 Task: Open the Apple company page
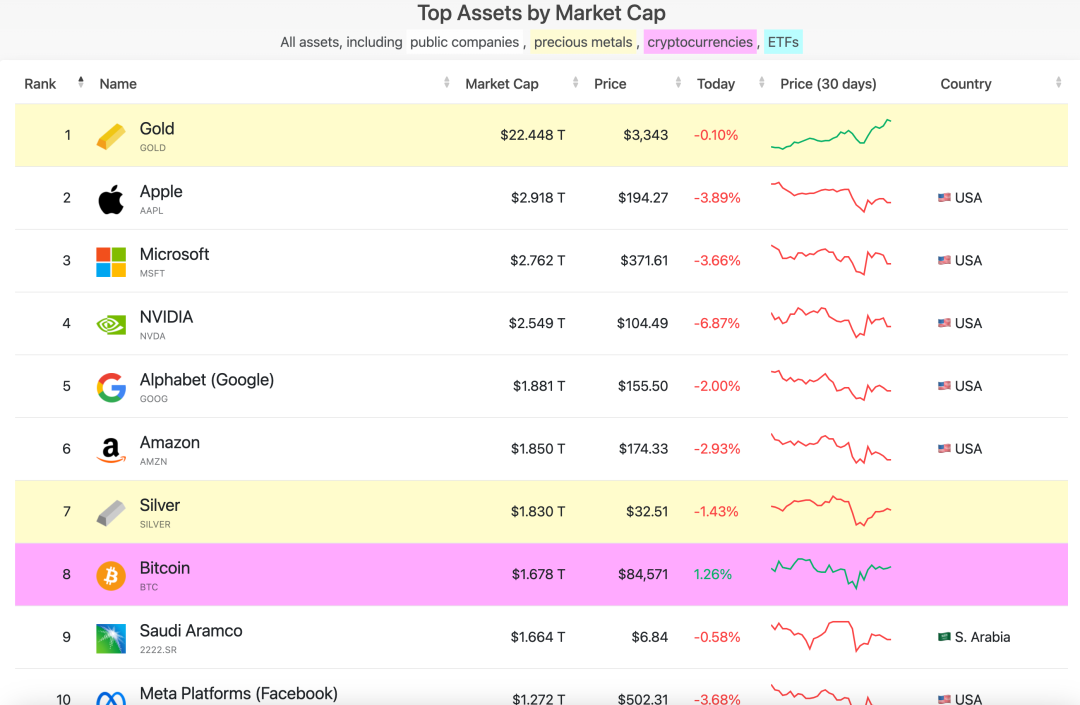[x=161, y=191]
